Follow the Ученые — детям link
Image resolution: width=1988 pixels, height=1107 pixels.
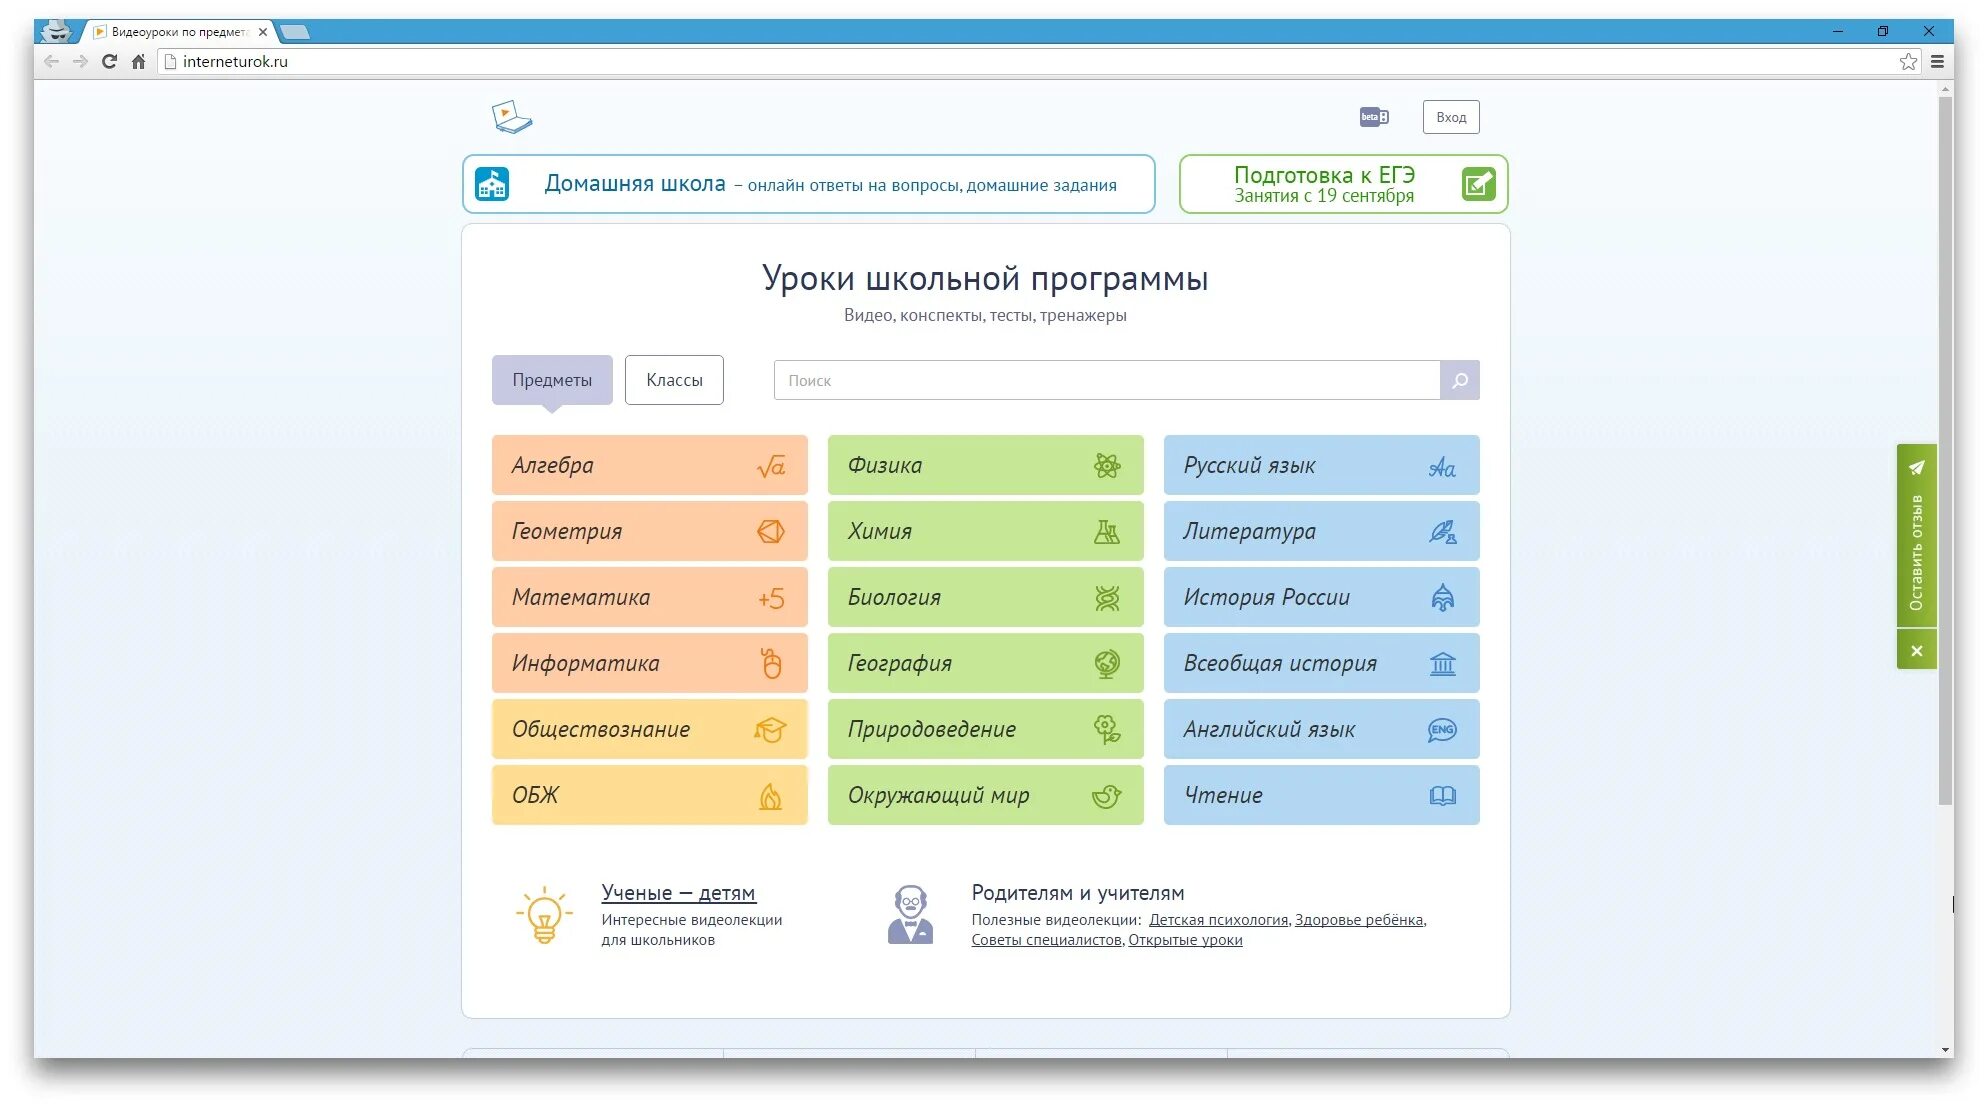(678, 893)
